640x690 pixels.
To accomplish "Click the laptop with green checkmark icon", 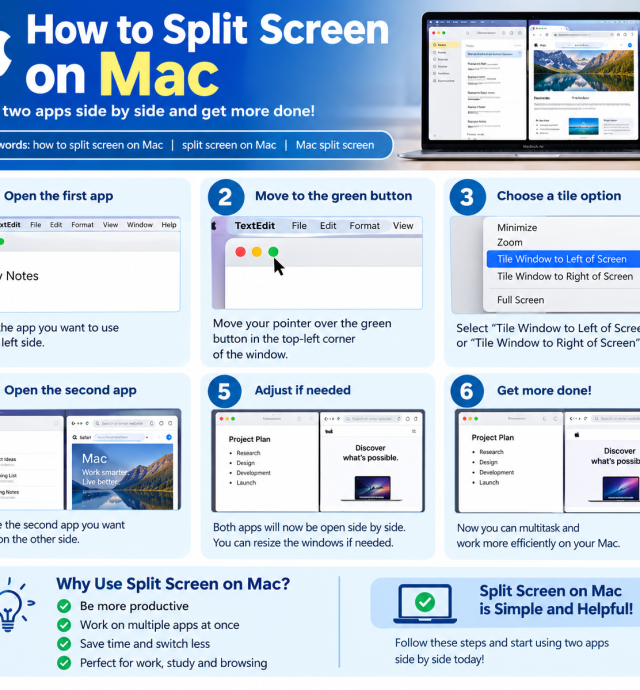I will [425, 603].
